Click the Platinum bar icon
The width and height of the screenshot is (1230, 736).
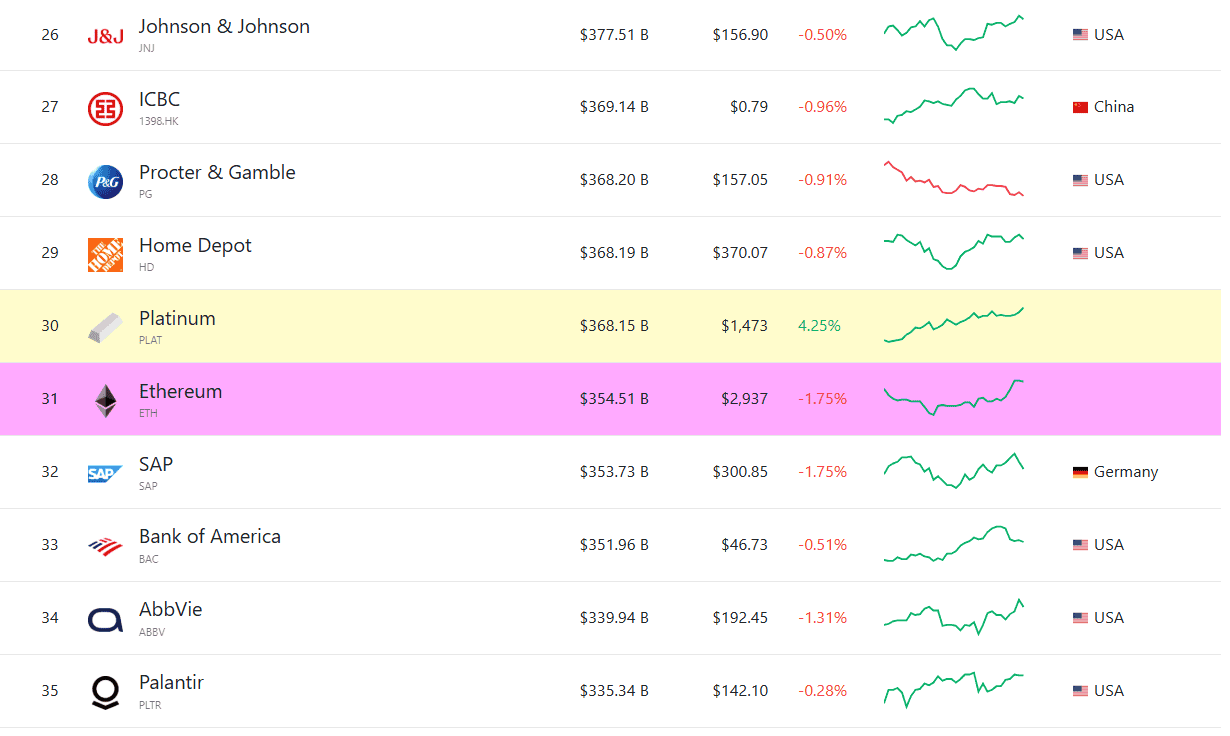[x=105, y=327]
